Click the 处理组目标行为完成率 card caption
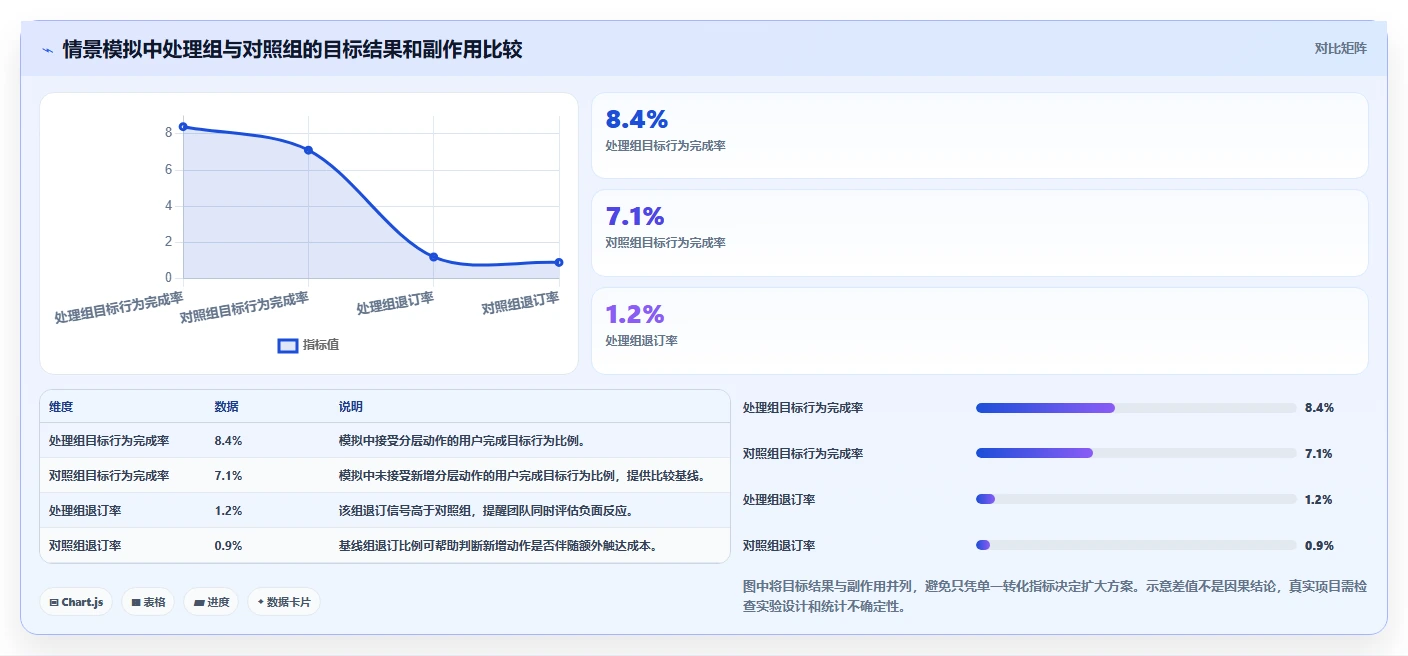Image resolution: width=1408 pixels, height=656 pixels. pyautogui.click(x=665, y=146)
